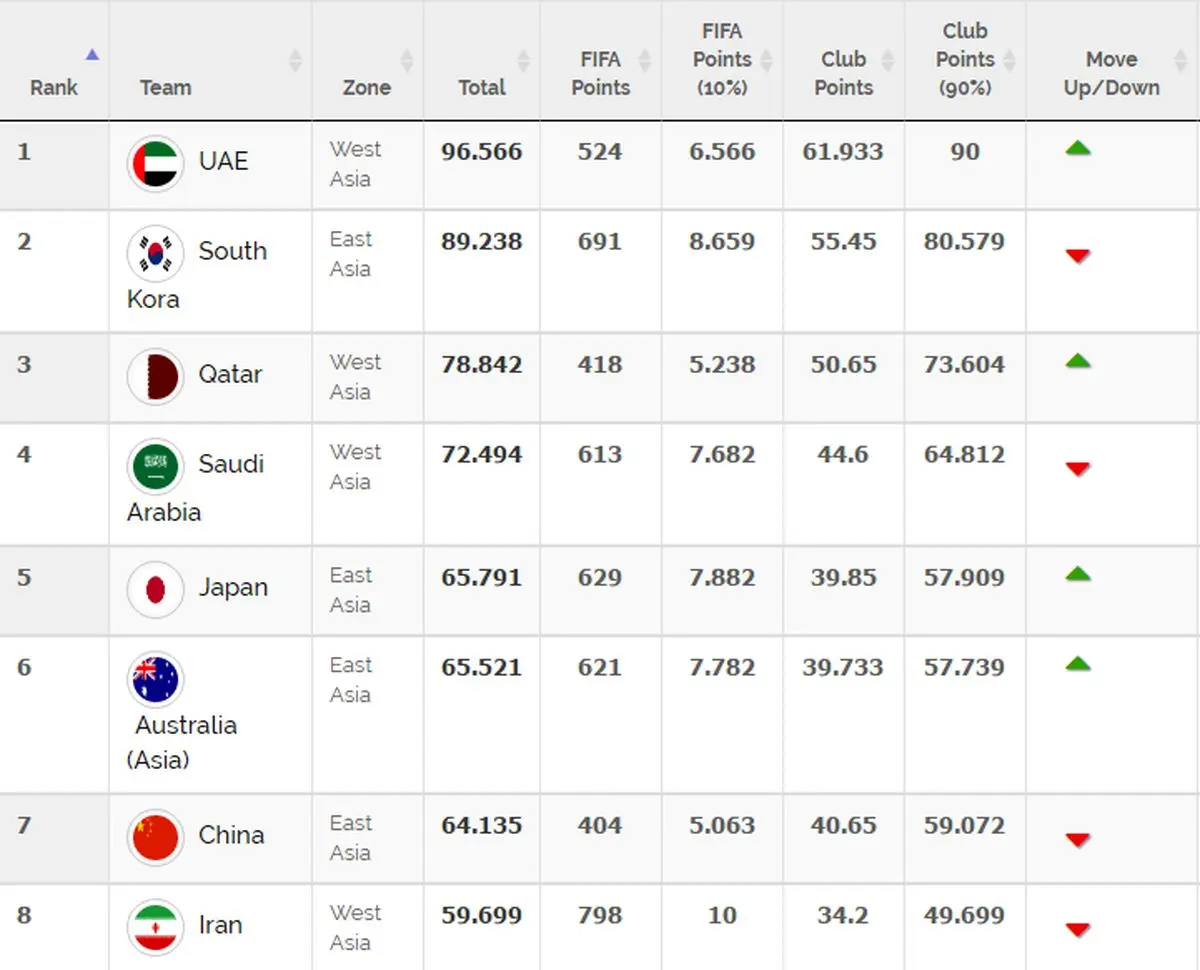This screenshot has width=1200, height=970.
Task: Click the China flag icon
Action: [155, 838]
